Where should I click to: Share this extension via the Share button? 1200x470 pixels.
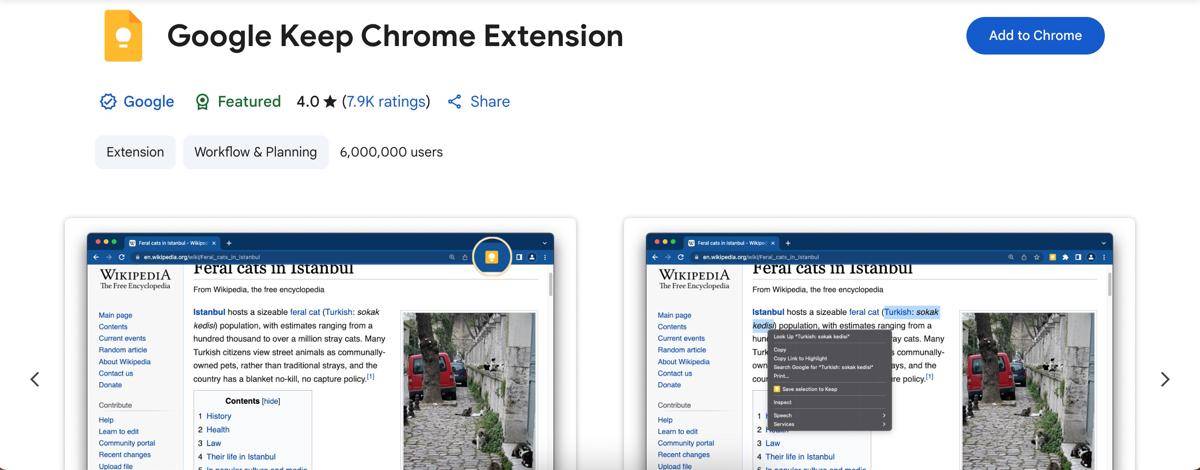pyautogui.click(x=478, y=101)
